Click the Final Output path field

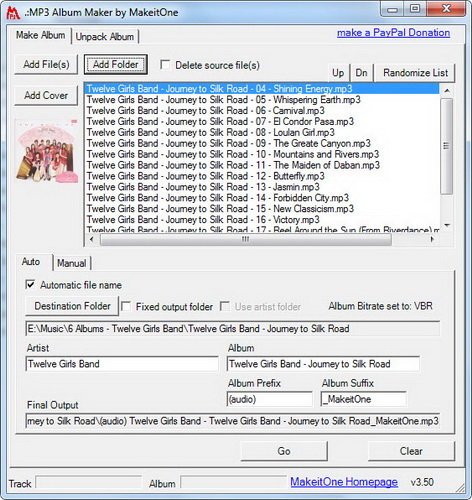(x=233, y=421)
